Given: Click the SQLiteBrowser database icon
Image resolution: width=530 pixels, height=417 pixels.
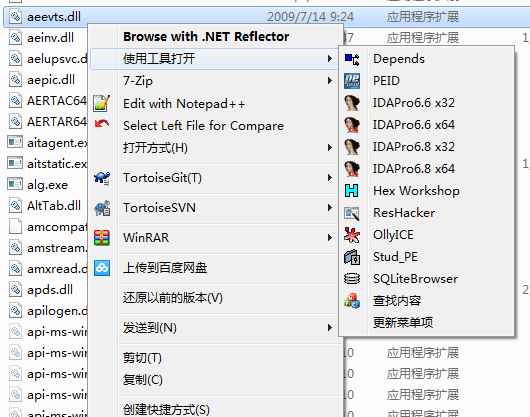Looking at the screenshot, I should (352, 279).
